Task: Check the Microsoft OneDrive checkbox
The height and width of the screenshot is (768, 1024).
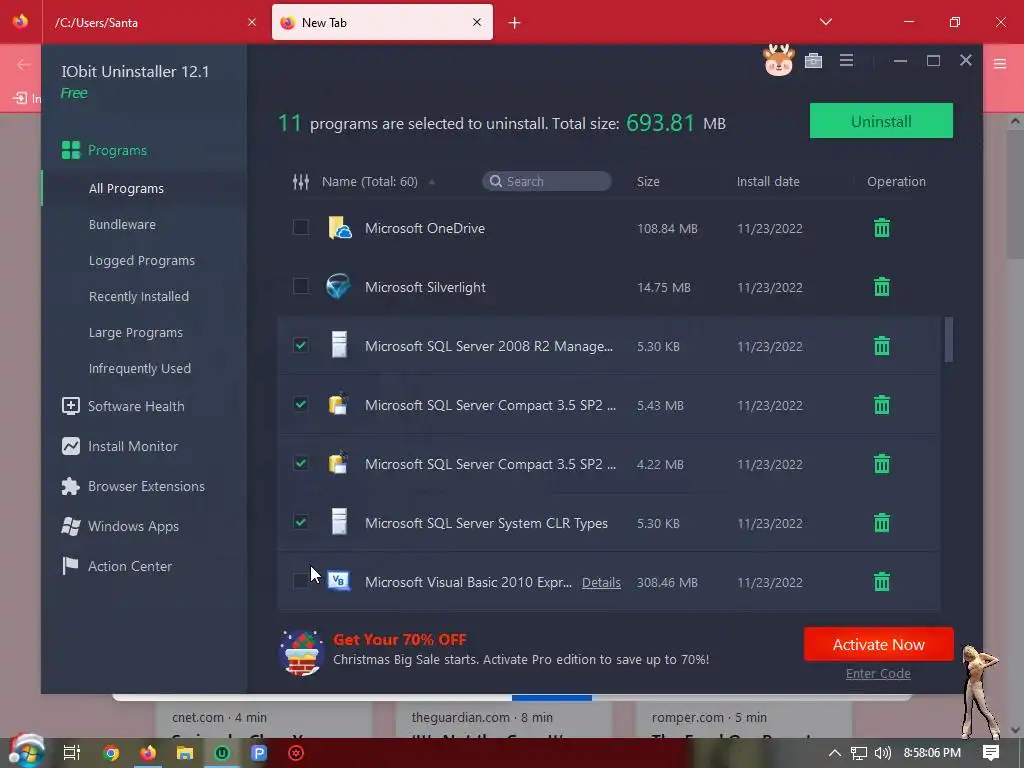Action: (x=300, y=227)
